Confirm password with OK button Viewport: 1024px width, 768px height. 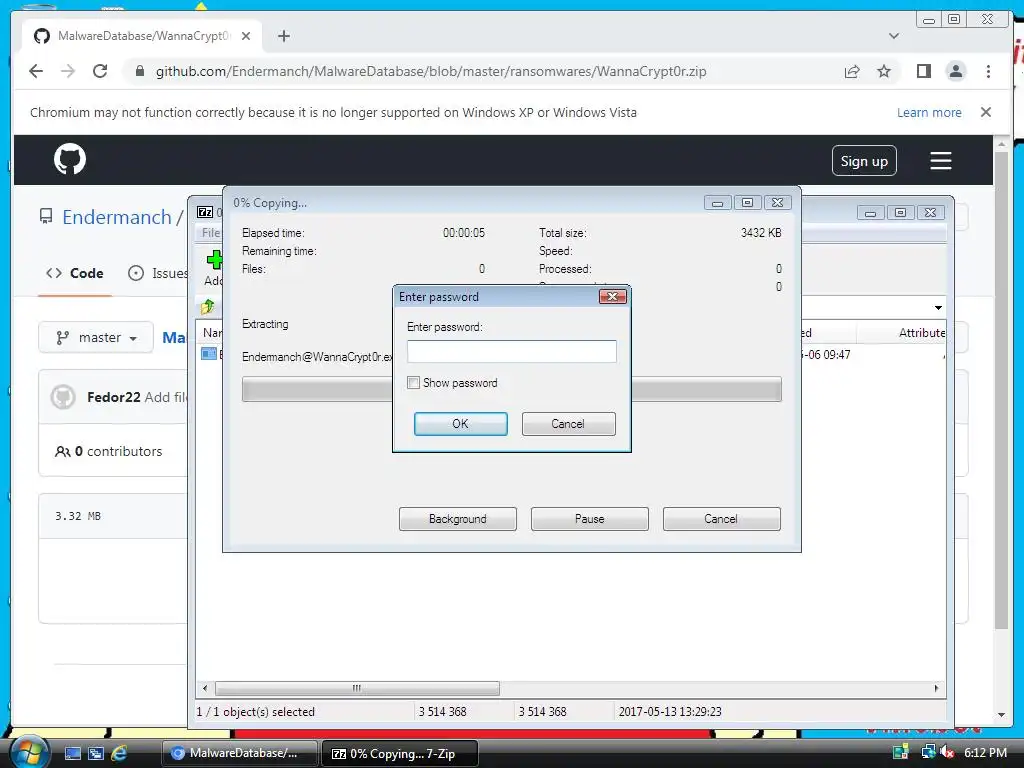(460, 424)
